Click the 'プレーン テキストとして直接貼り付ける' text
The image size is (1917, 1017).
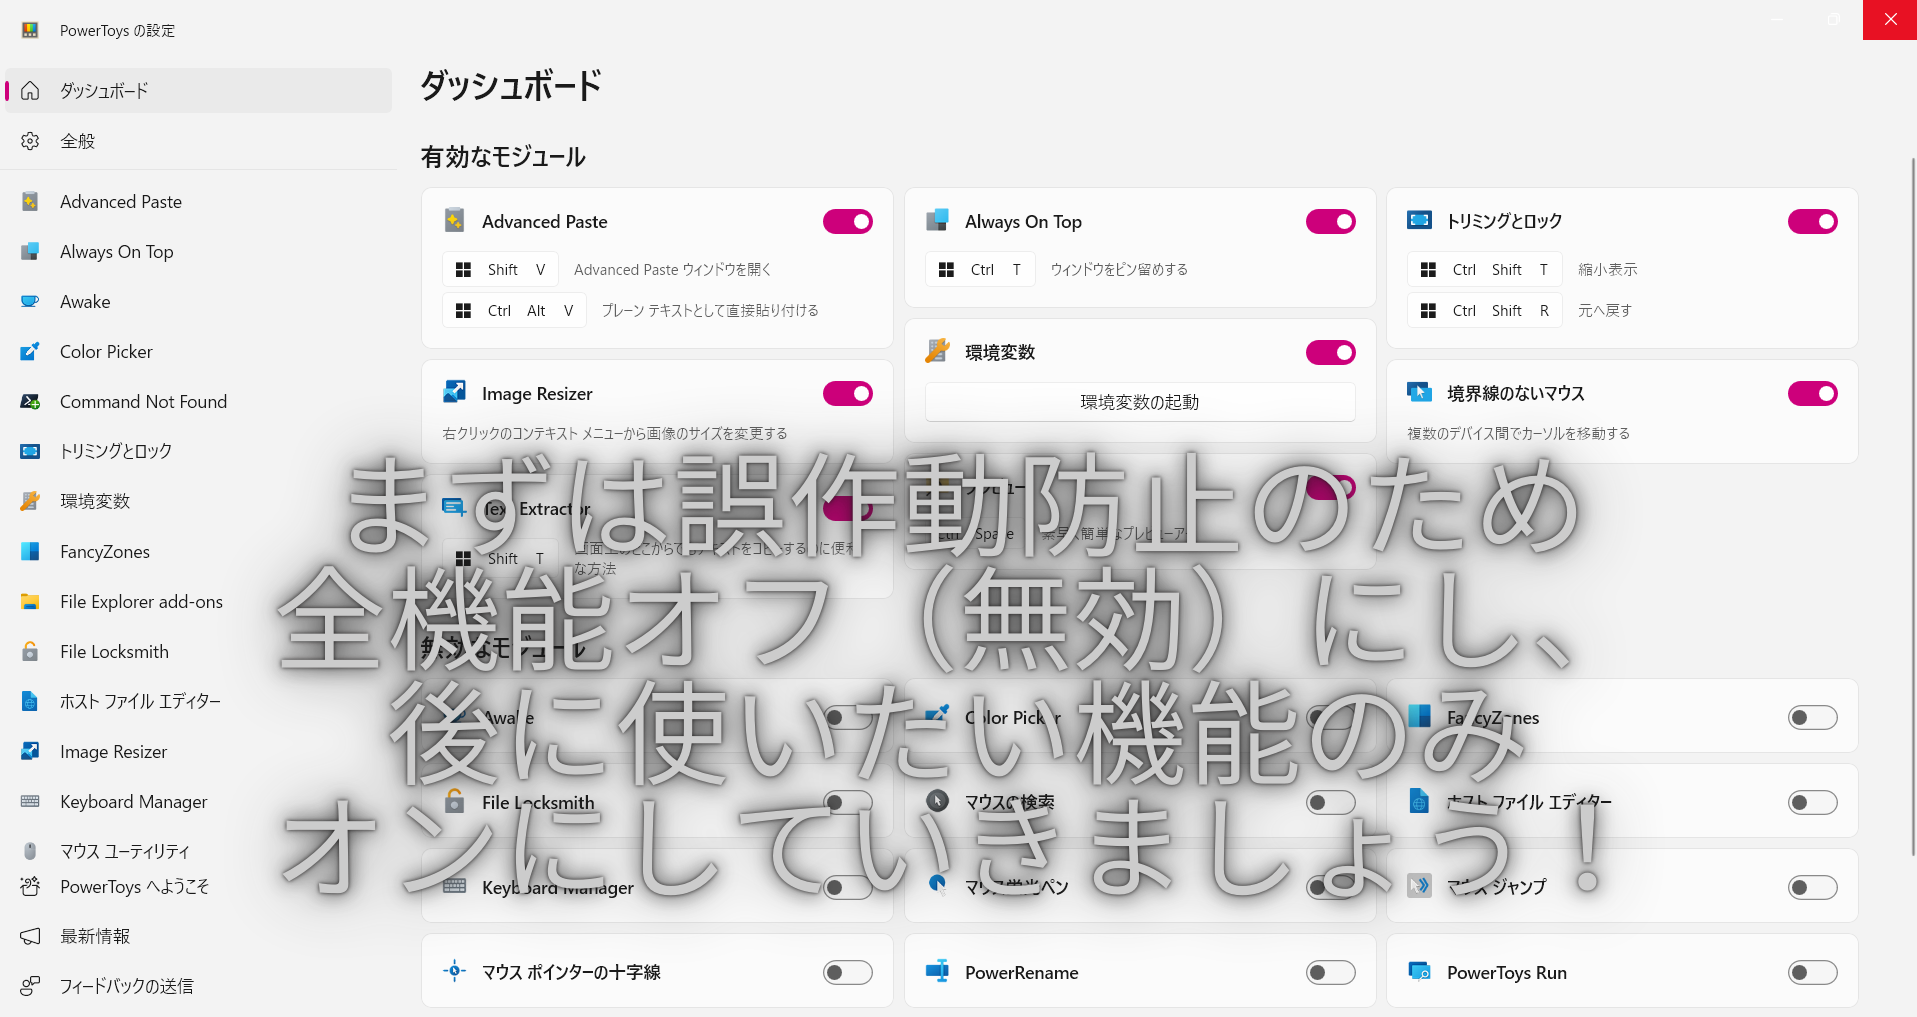(x=710, y=311)
